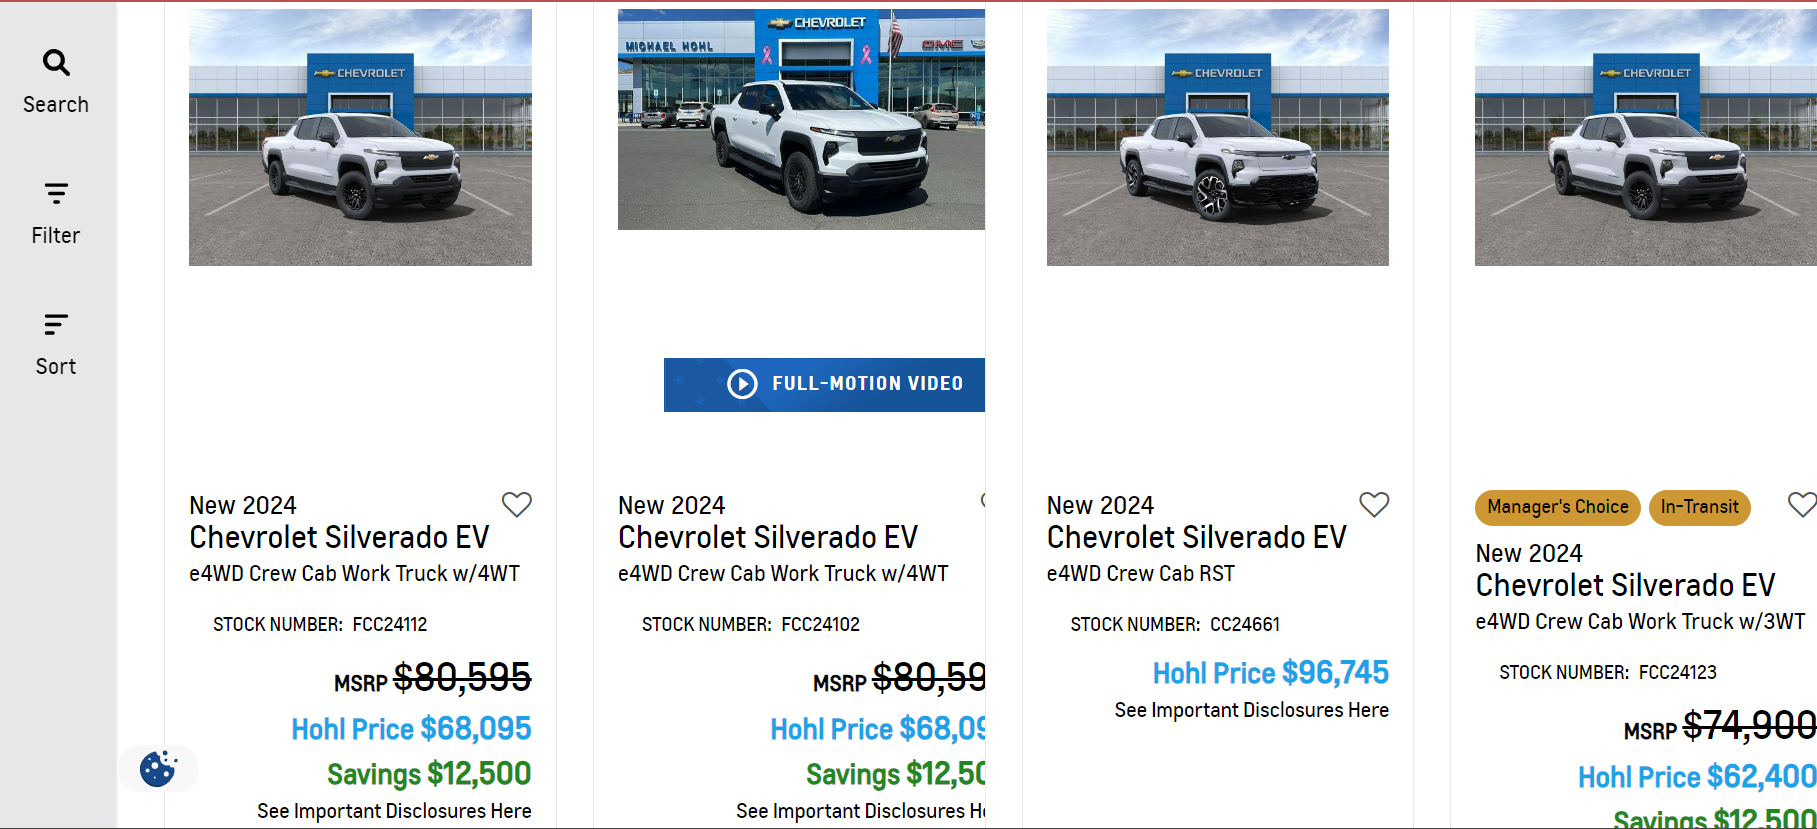Open first Chevrolet Silverado EV 4WT title
Viewport: 1817px width, 829px height.
pos(339,538)
